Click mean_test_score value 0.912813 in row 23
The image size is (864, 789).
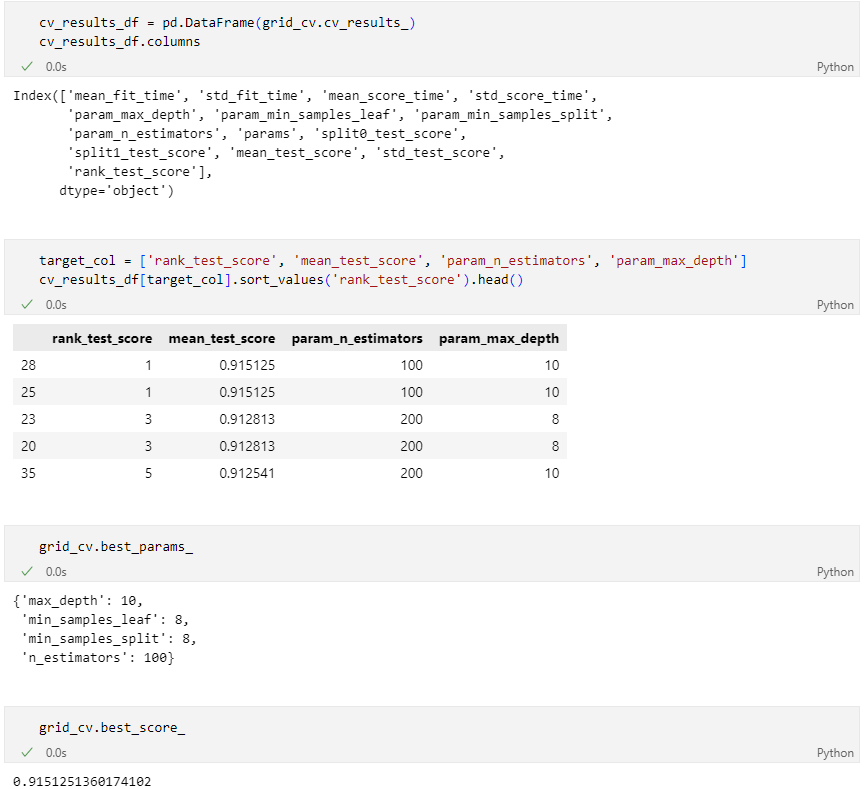pos(247,419)
